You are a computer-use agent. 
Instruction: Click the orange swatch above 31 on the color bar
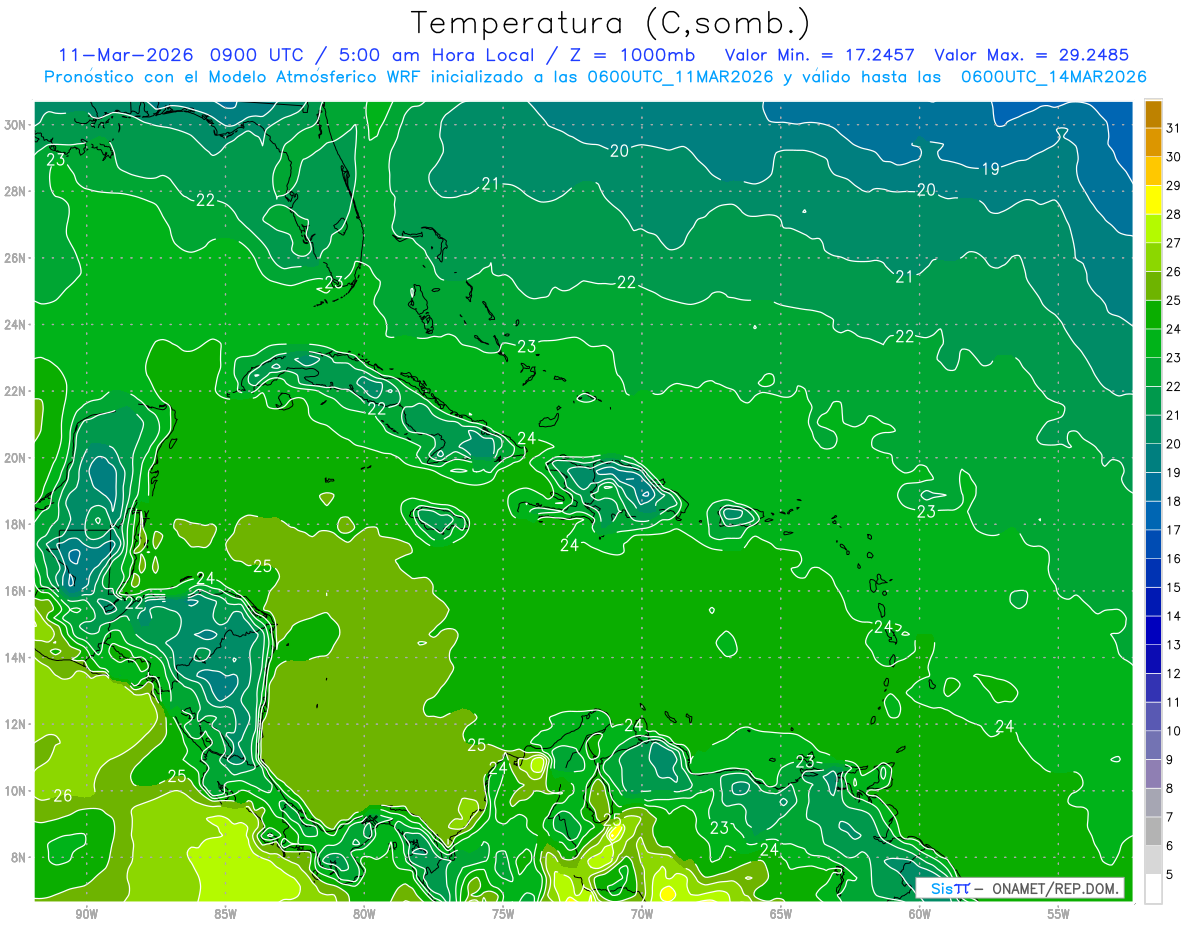point(1154,114)
